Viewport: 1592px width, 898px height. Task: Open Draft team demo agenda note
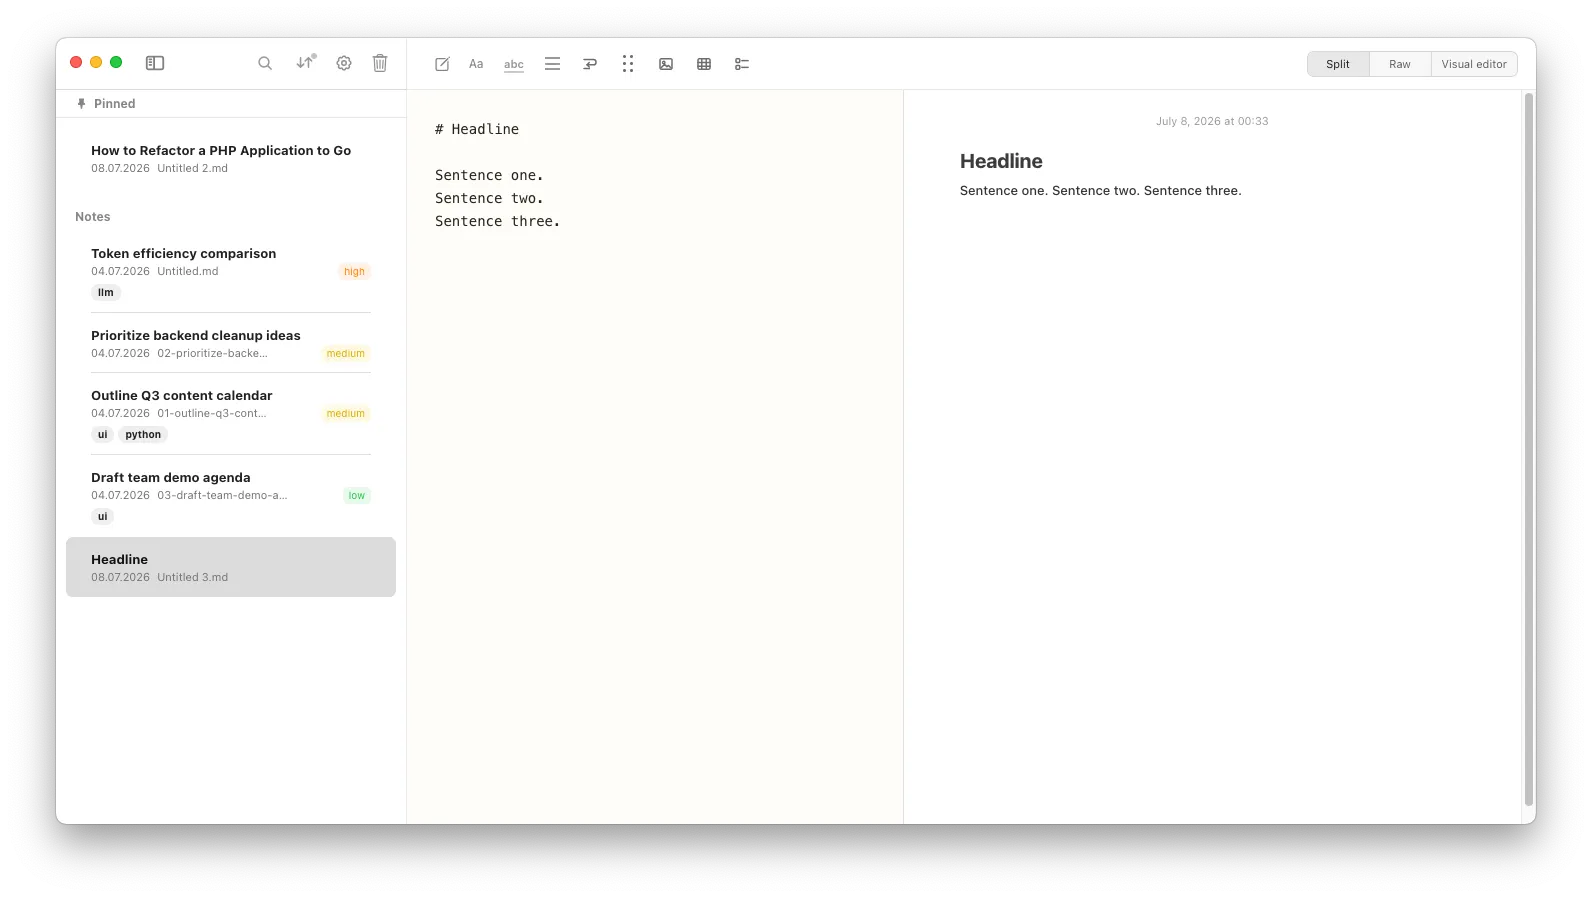point(231,496)
